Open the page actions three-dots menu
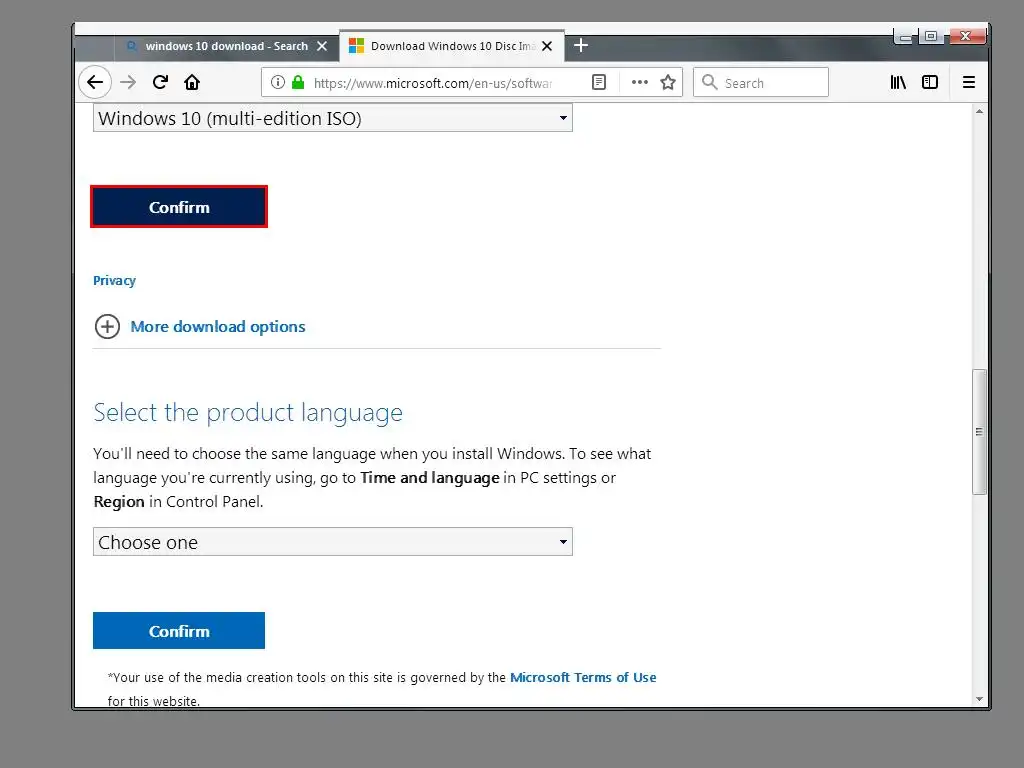Image resolution: width=1024 pixels, height=768 pixels. click(639, 82)
